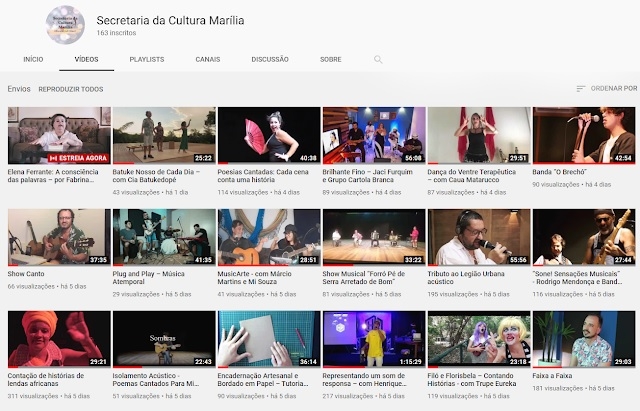Click title MusicArte - com Márcio Martins
Screen dimensions: 640x411
[255, 278]
